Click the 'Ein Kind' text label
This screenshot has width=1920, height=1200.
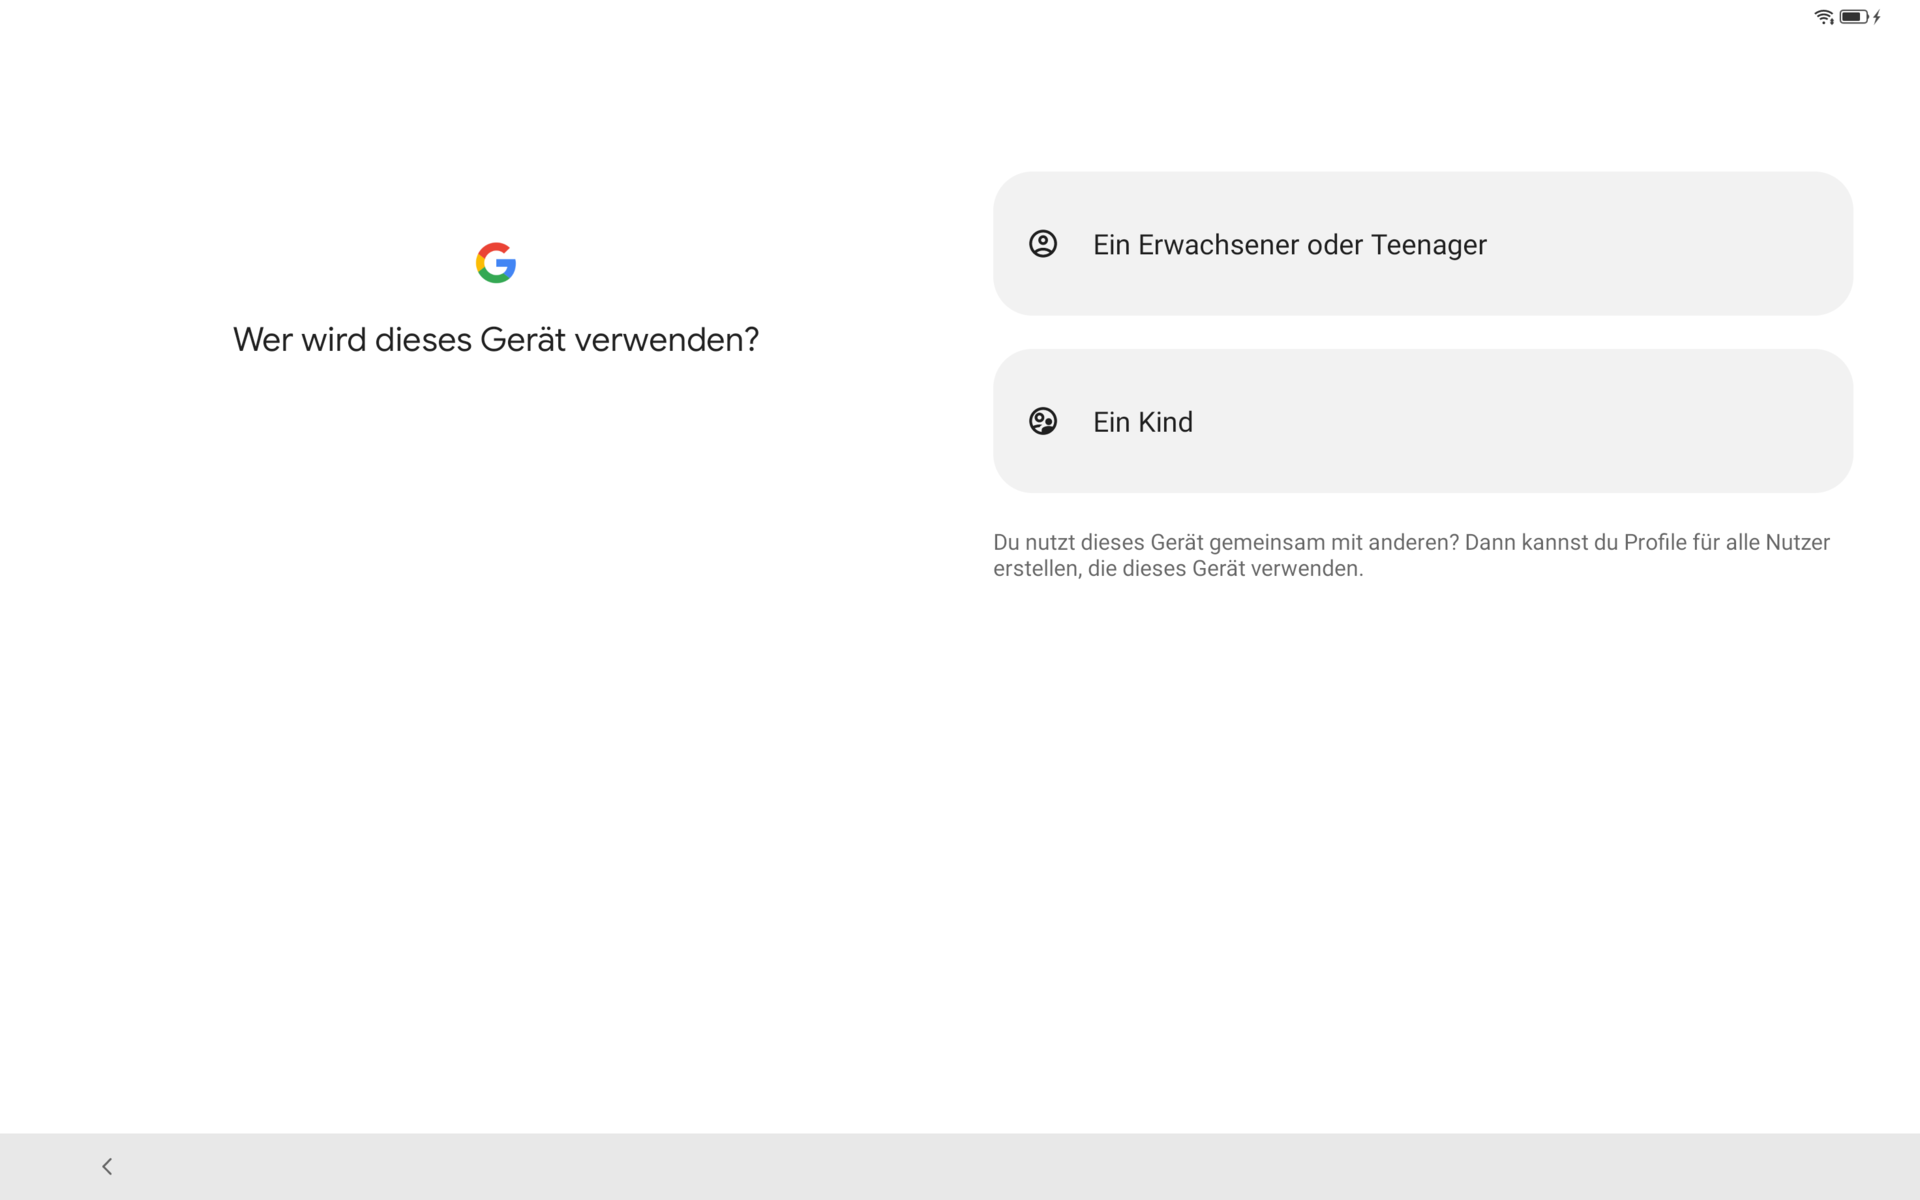click(x=1142, y=422)
